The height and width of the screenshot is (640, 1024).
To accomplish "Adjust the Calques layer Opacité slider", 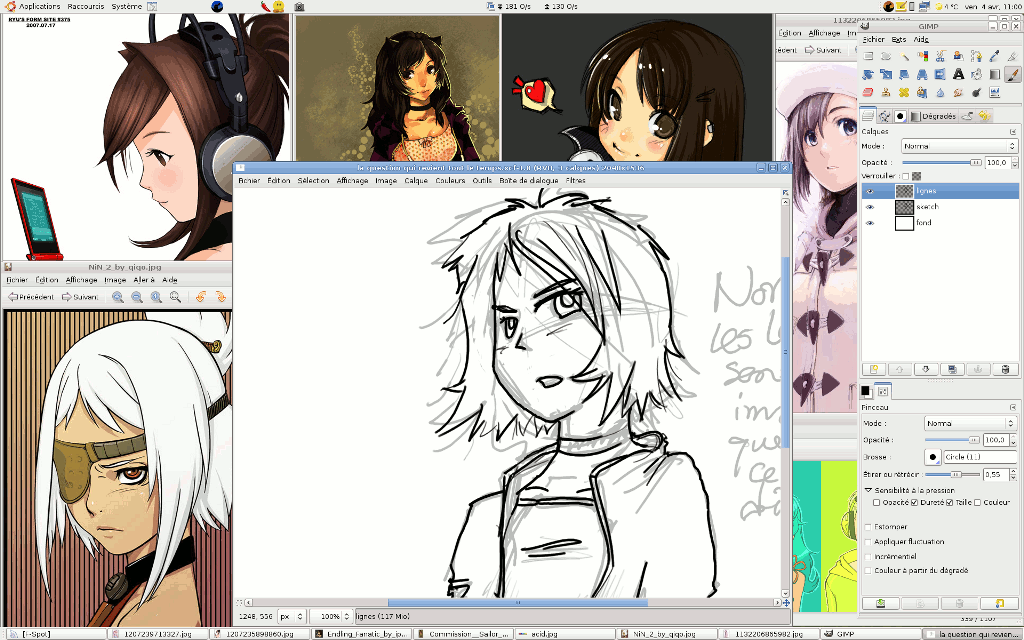I will click(x=942, y=162).
